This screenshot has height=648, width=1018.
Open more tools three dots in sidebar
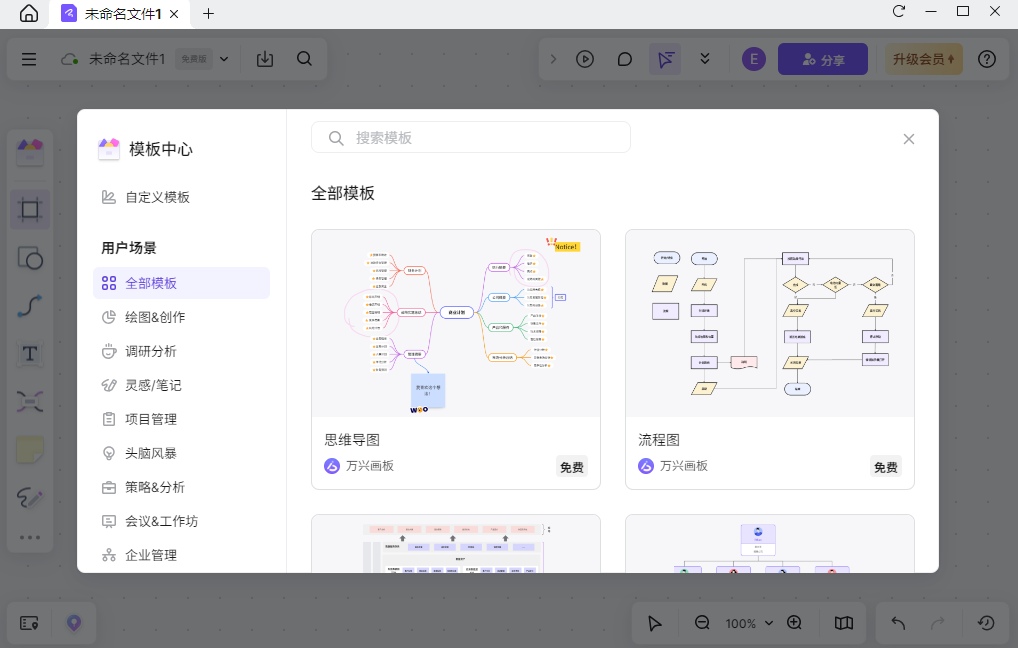tap(30, 538)
